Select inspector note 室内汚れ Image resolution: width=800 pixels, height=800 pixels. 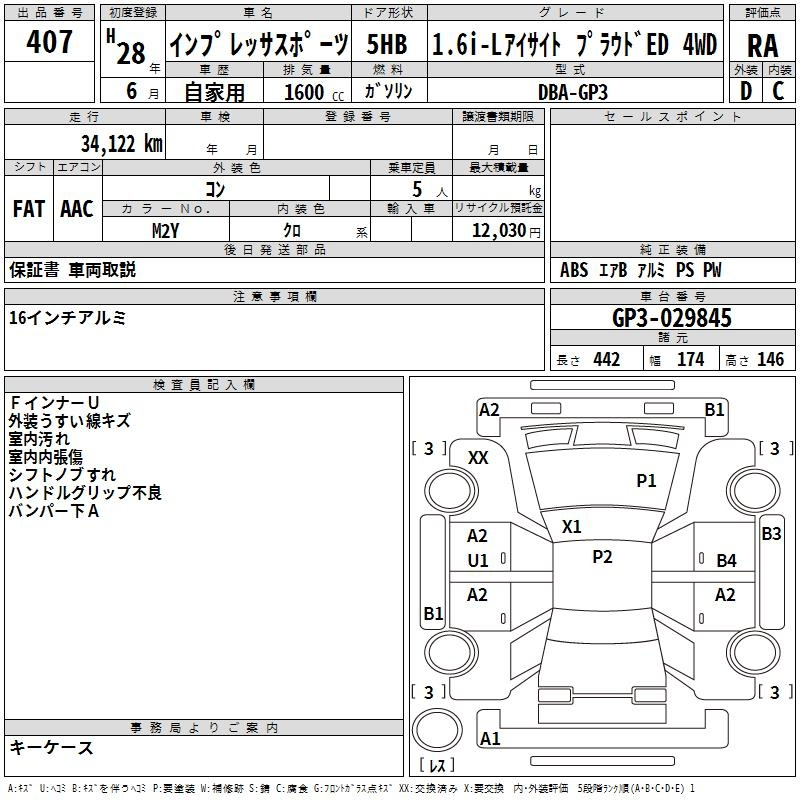tap(39, 438)
